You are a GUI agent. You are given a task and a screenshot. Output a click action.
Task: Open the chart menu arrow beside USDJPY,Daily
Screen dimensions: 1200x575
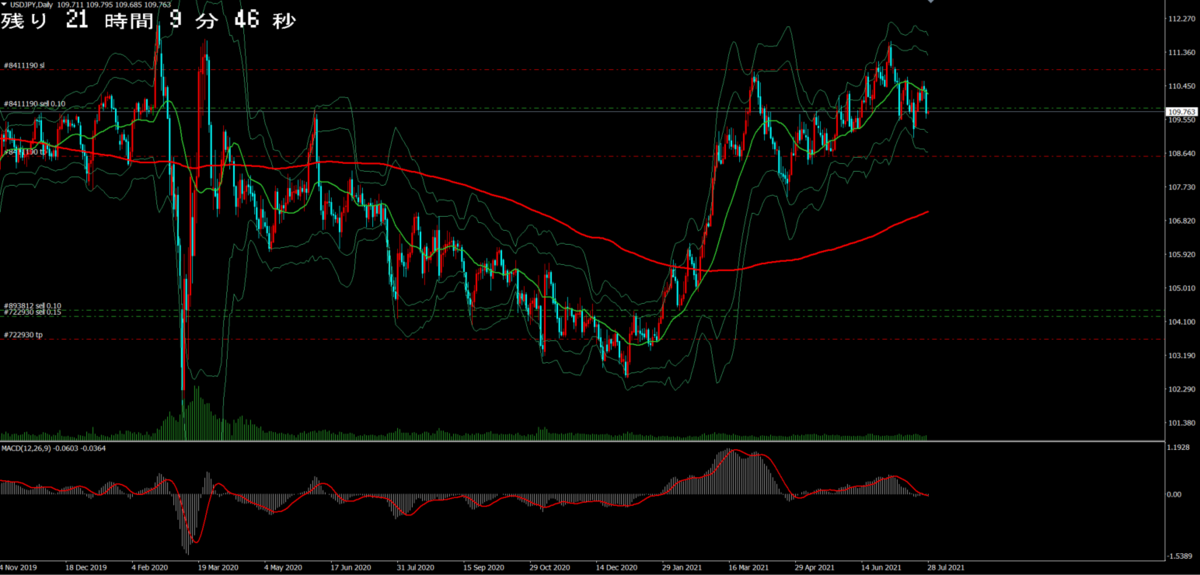[4, 5]
